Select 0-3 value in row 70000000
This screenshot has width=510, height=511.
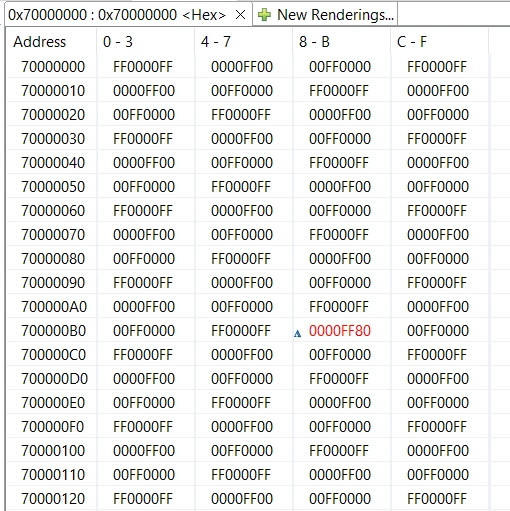coord(143,67)
